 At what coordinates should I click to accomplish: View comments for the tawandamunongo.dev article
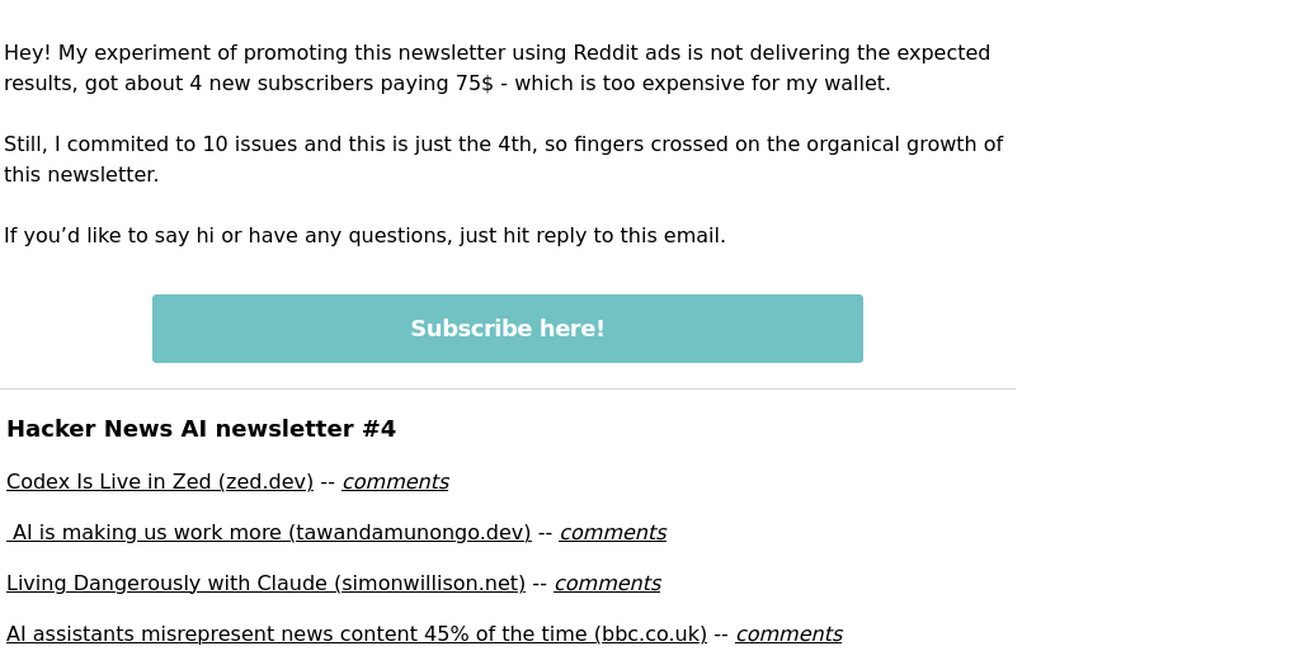(x=612, y=533)
